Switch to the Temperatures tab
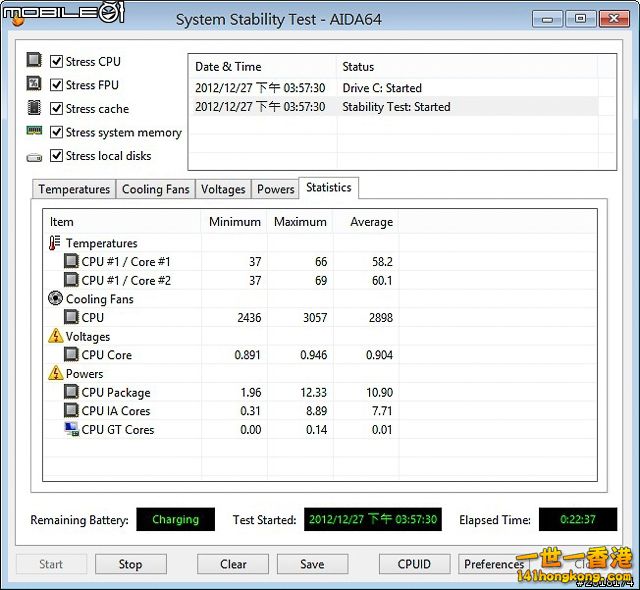The height and width of the screenshot is (590, 640). click(x=74, y=189)
